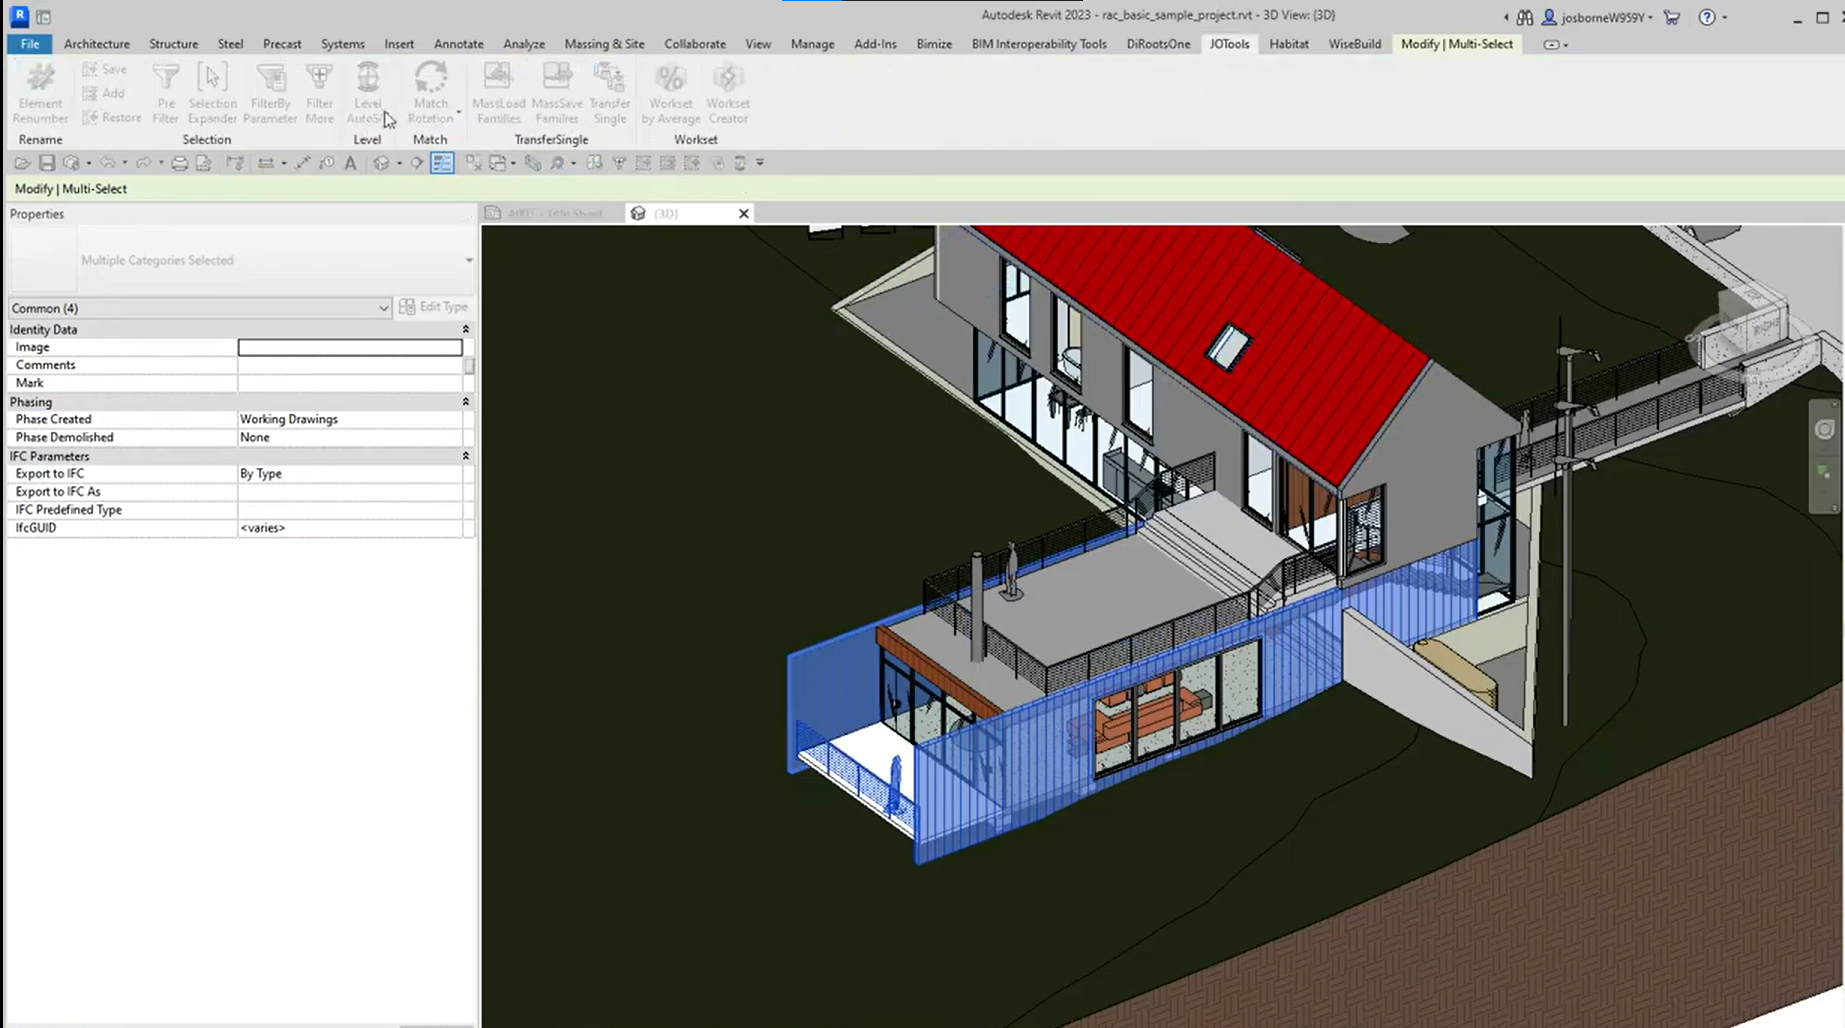1845x1028 pixels.
Task: Click the Revit application logo
Action: pyautogui.click(x=19, y=16)
